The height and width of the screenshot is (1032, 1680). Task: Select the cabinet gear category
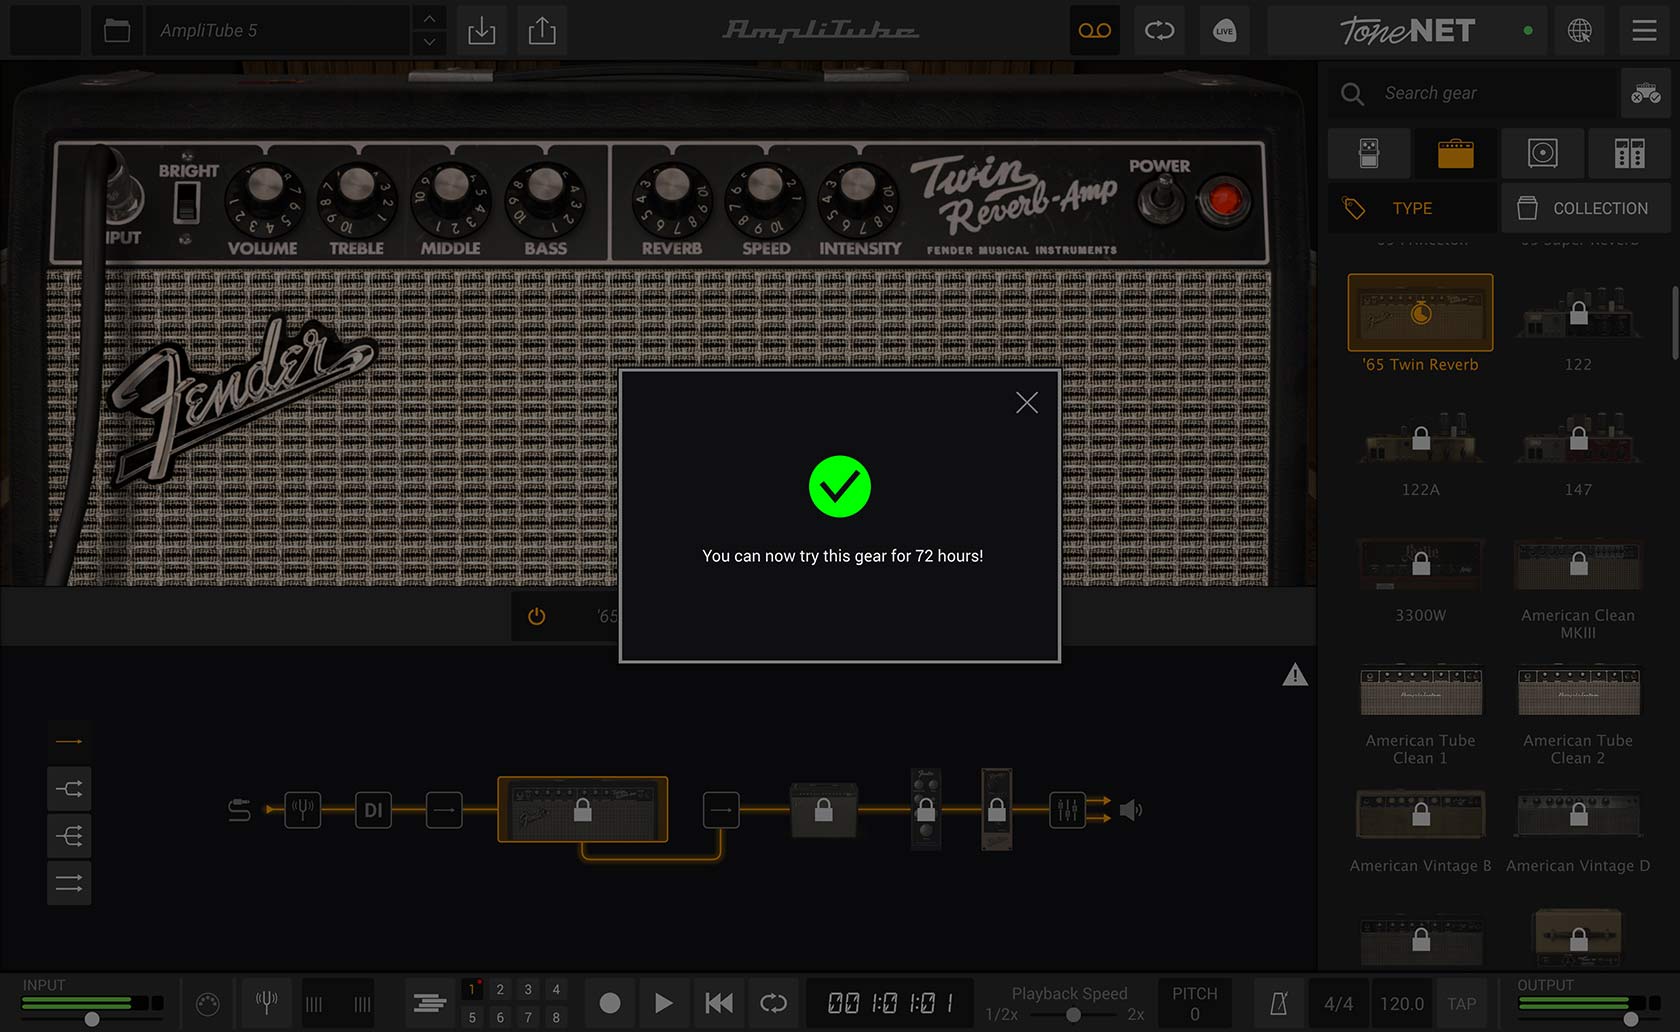tap(1541, 153)
